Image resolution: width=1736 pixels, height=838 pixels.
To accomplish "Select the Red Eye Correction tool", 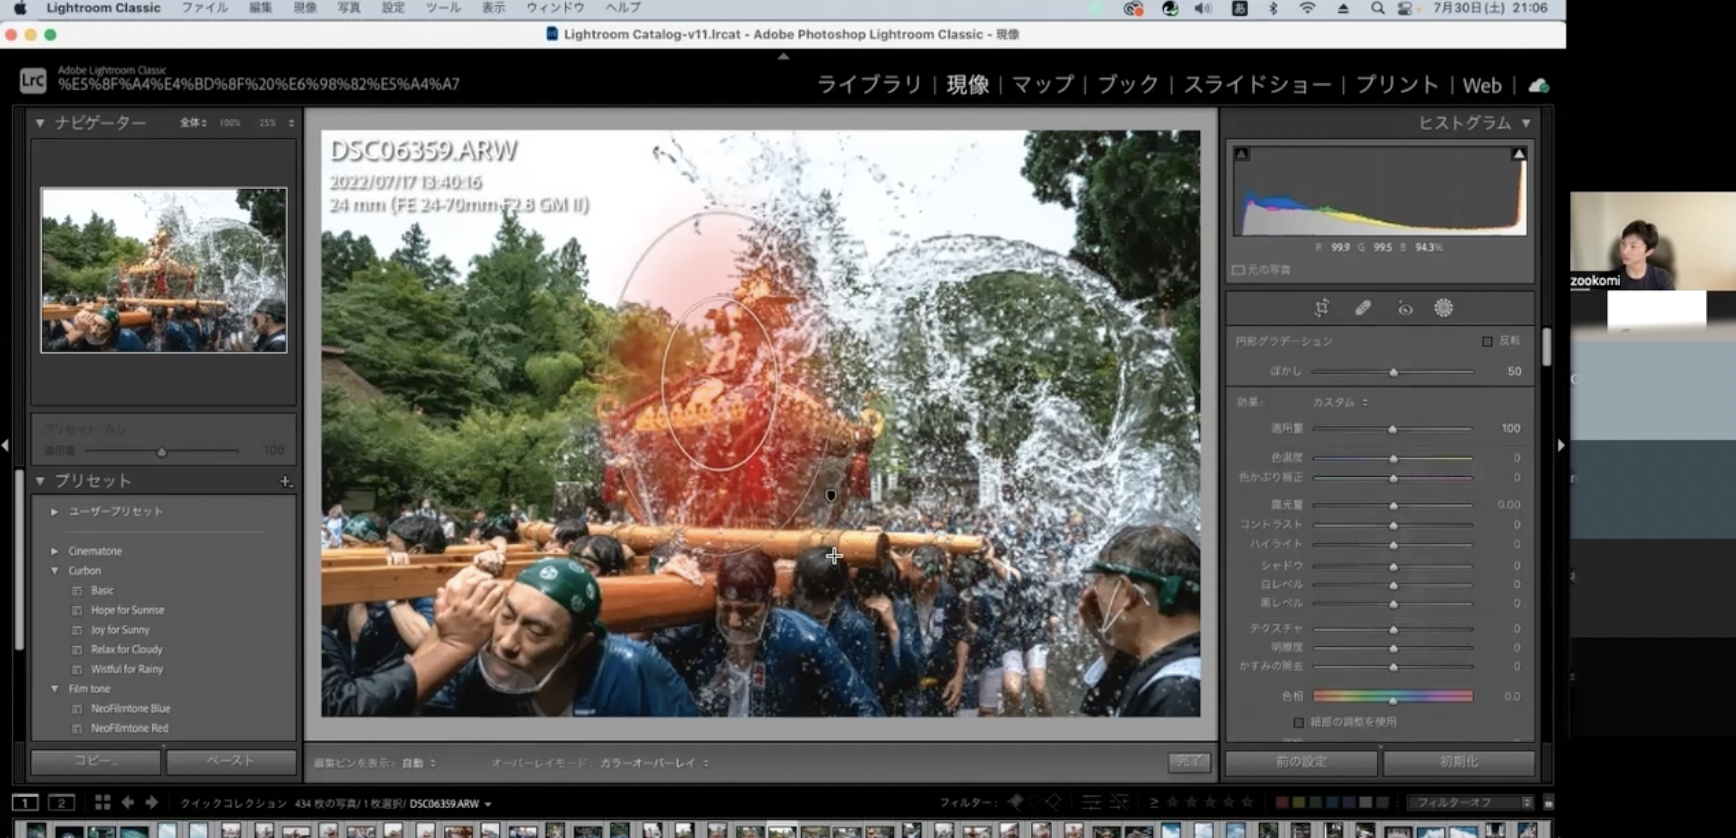I will click(x=1405, y=309).
